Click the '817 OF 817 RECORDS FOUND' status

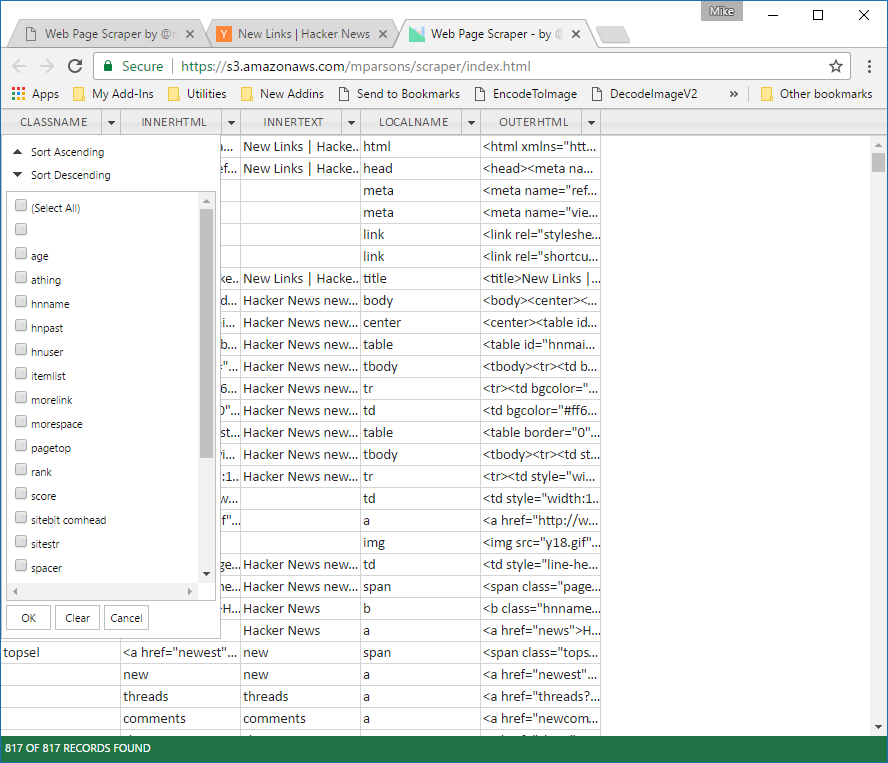tap(78, 748)
